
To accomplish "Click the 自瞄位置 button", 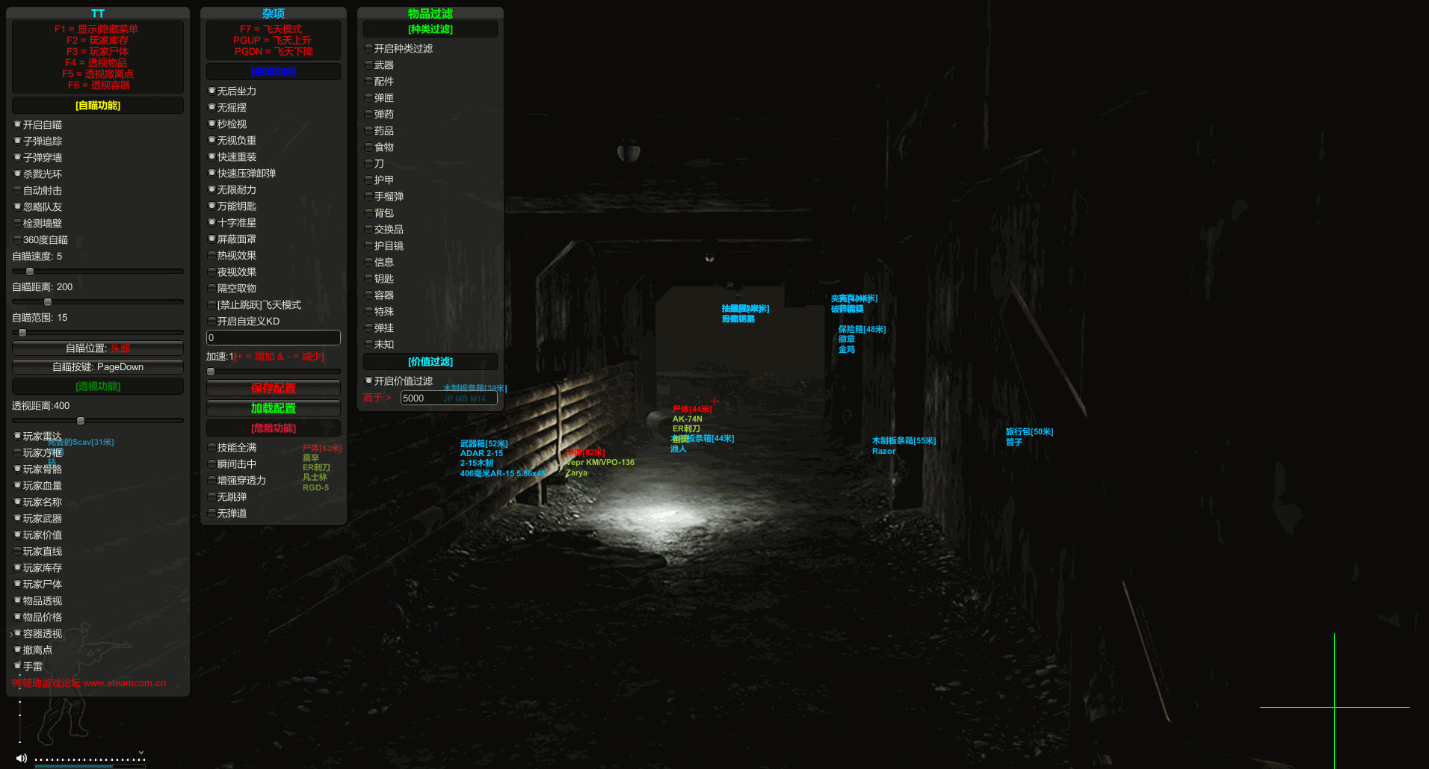I will (x=98, y=348).
